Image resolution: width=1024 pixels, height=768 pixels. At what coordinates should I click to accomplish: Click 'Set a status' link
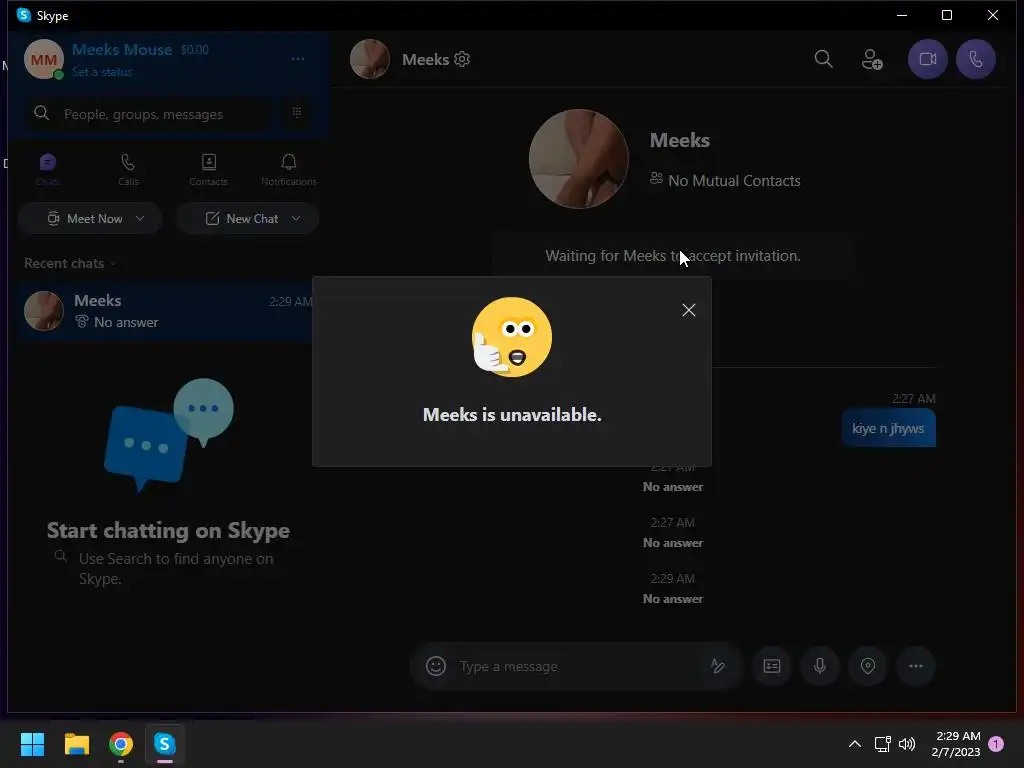coord(102,72)
